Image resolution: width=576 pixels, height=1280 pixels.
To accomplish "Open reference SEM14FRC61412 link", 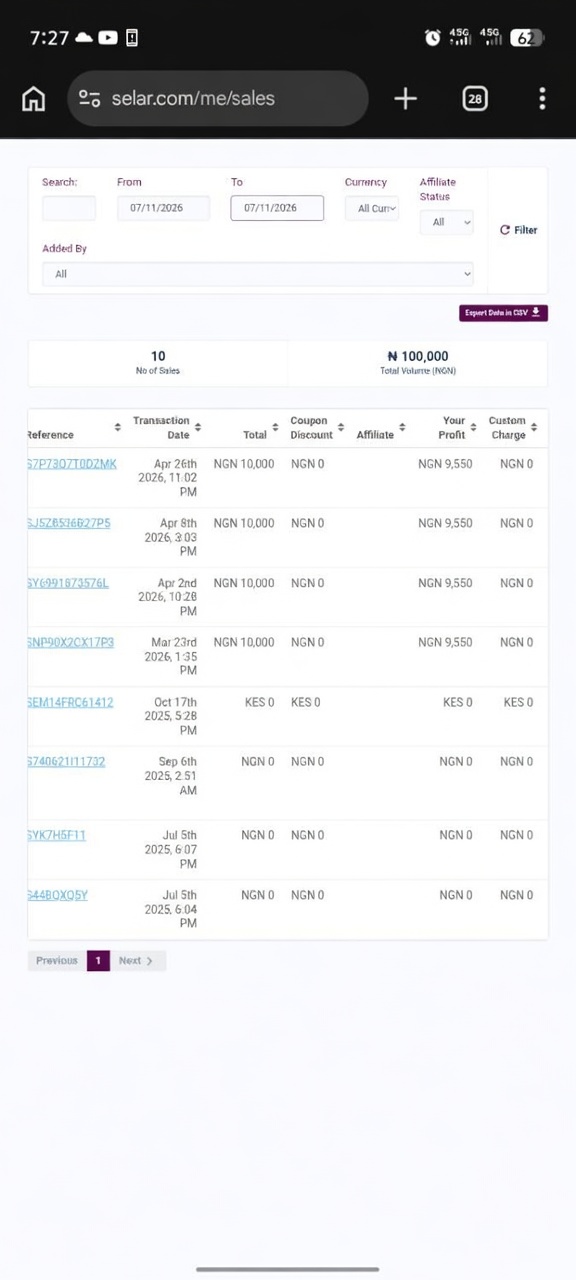I will pyautogui.click(x=70, y=702).
